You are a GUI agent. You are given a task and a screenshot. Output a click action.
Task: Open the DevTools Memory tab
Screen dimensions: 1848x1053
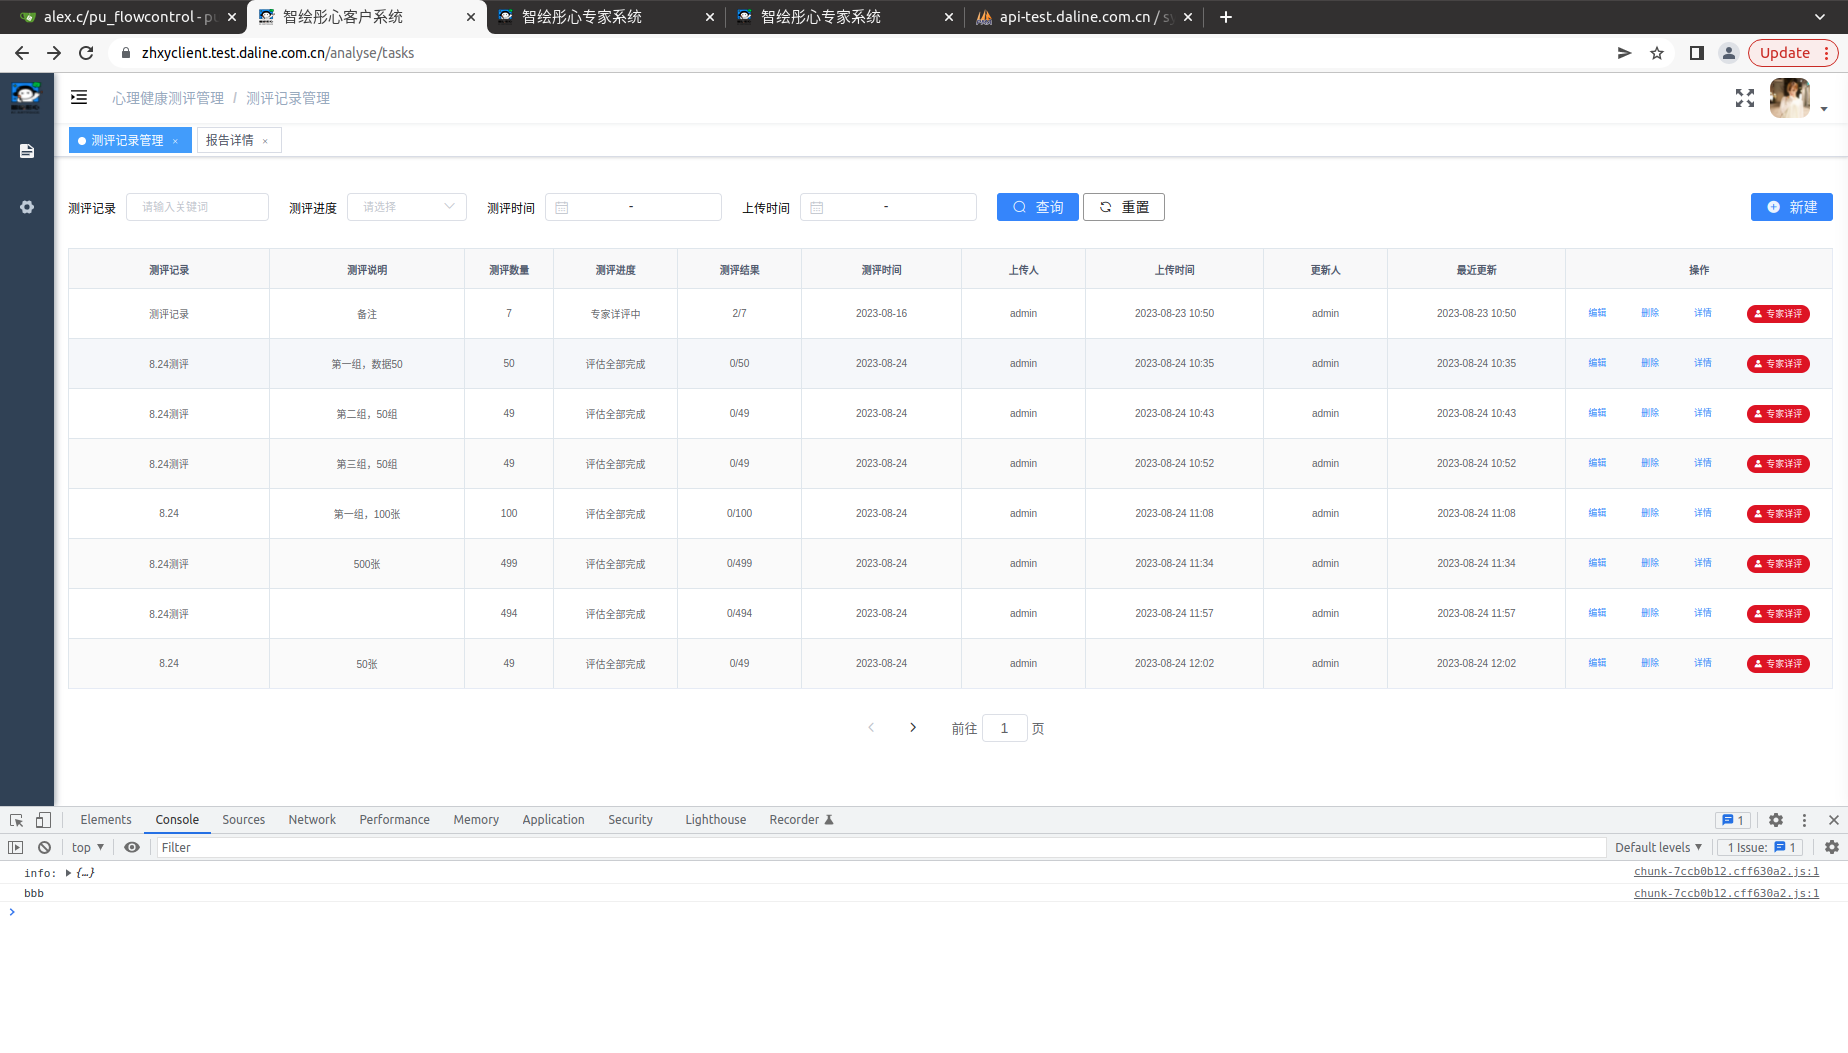476,820
